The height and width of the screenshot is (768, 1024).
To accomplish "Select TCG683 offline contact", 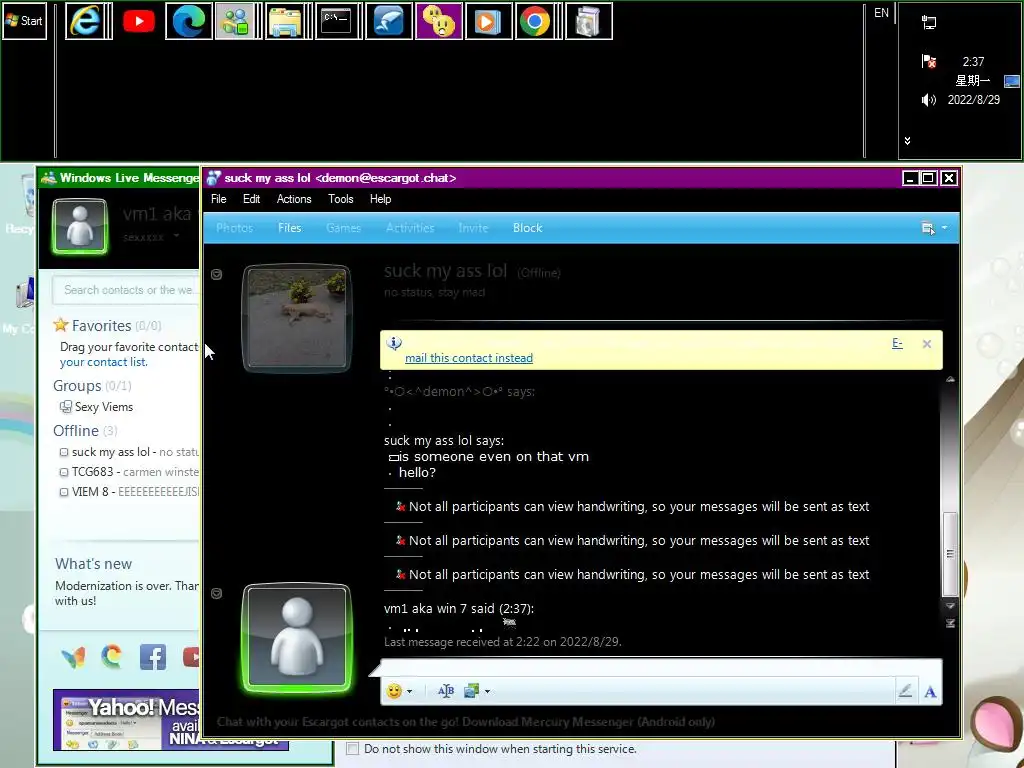I will click(129, 472).
